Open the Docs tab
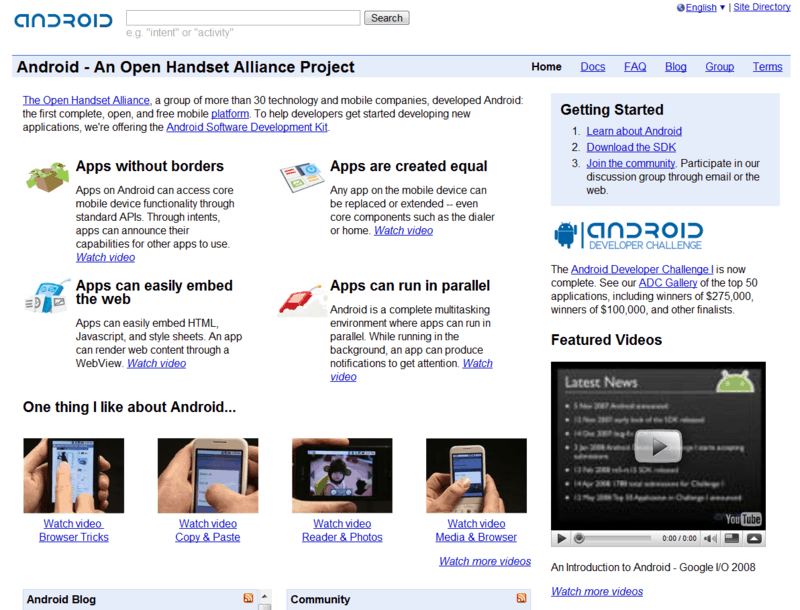Screen dimensions: 800x610 (x=593, y=67)
